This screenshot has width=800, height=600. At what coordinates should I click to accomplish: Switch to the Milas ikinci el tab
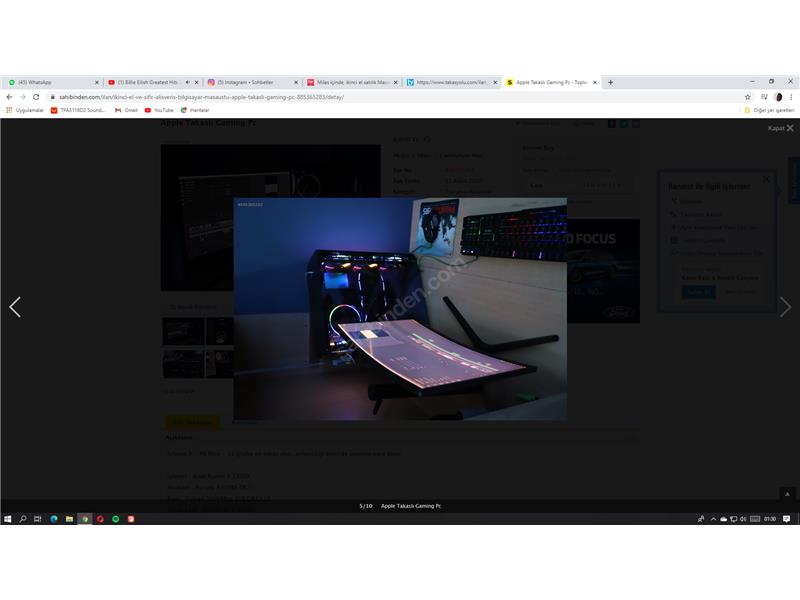click(x=352, y=82)
